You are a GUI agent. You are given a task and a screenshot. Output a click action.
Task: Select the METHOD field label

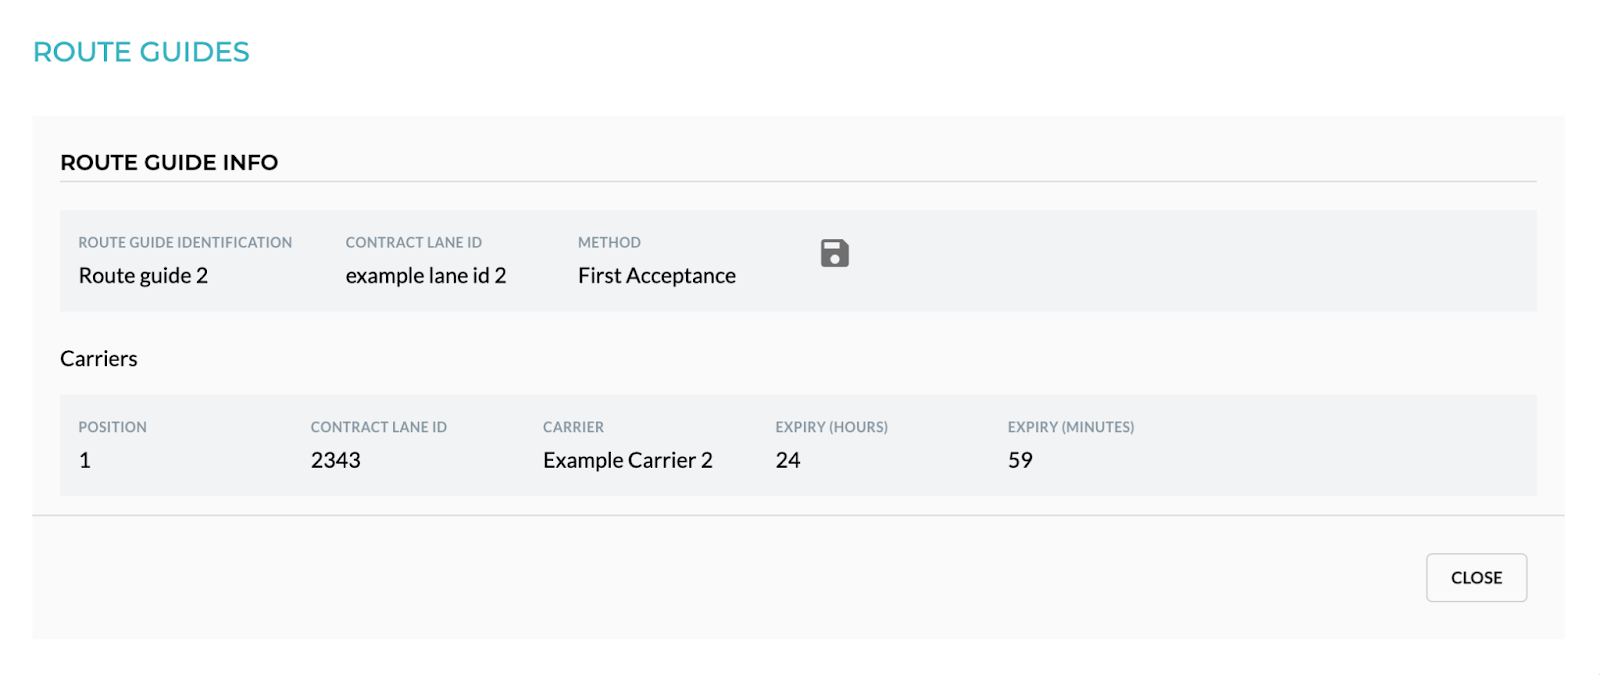coord(609,242)
